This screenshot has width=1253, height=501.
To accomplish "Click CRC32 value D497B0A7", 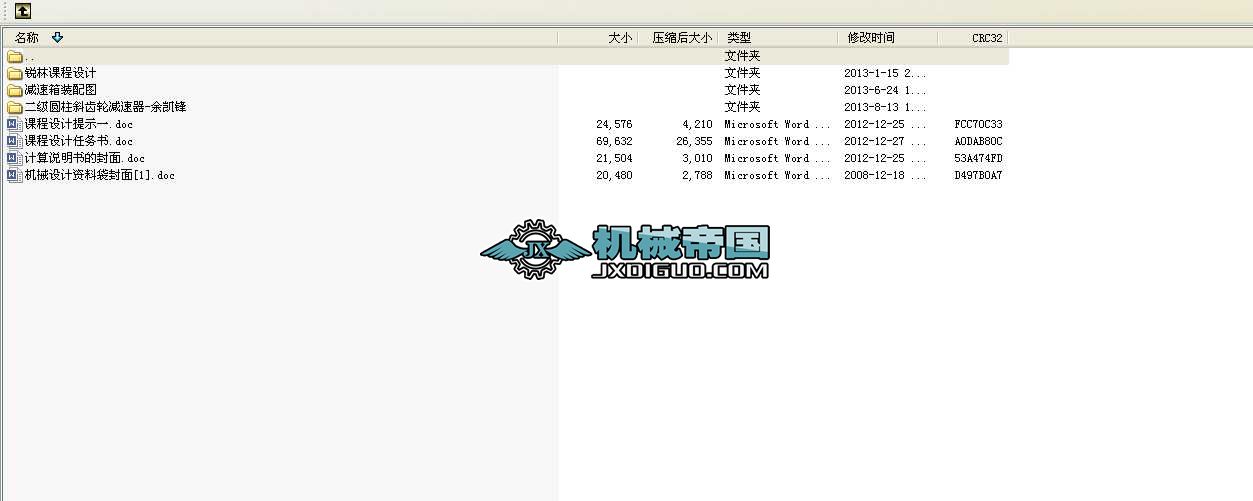I will tap(978, 175).
